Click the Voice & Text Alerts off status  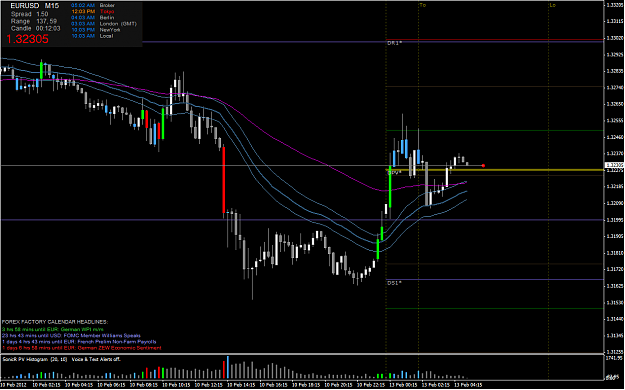pos(96,359)
